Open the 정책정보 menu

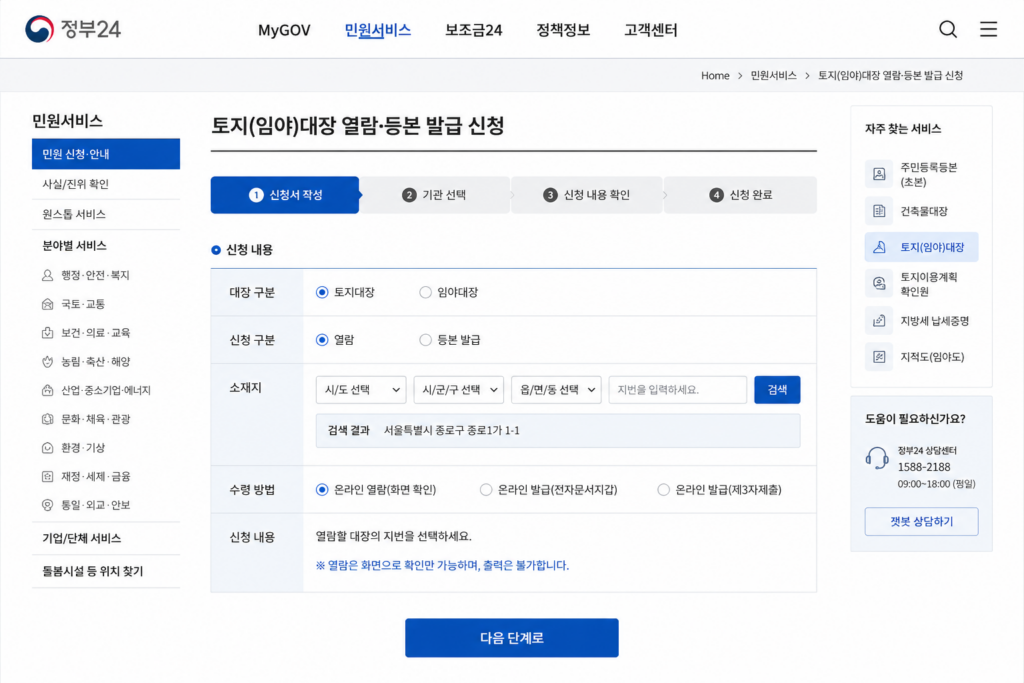563,30
